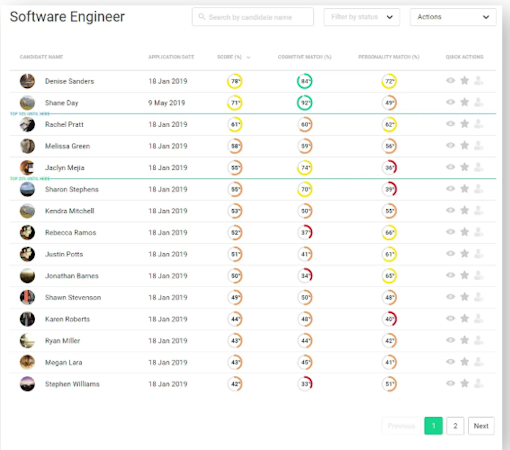Star candidate Karen Roberts

point(464,318)
